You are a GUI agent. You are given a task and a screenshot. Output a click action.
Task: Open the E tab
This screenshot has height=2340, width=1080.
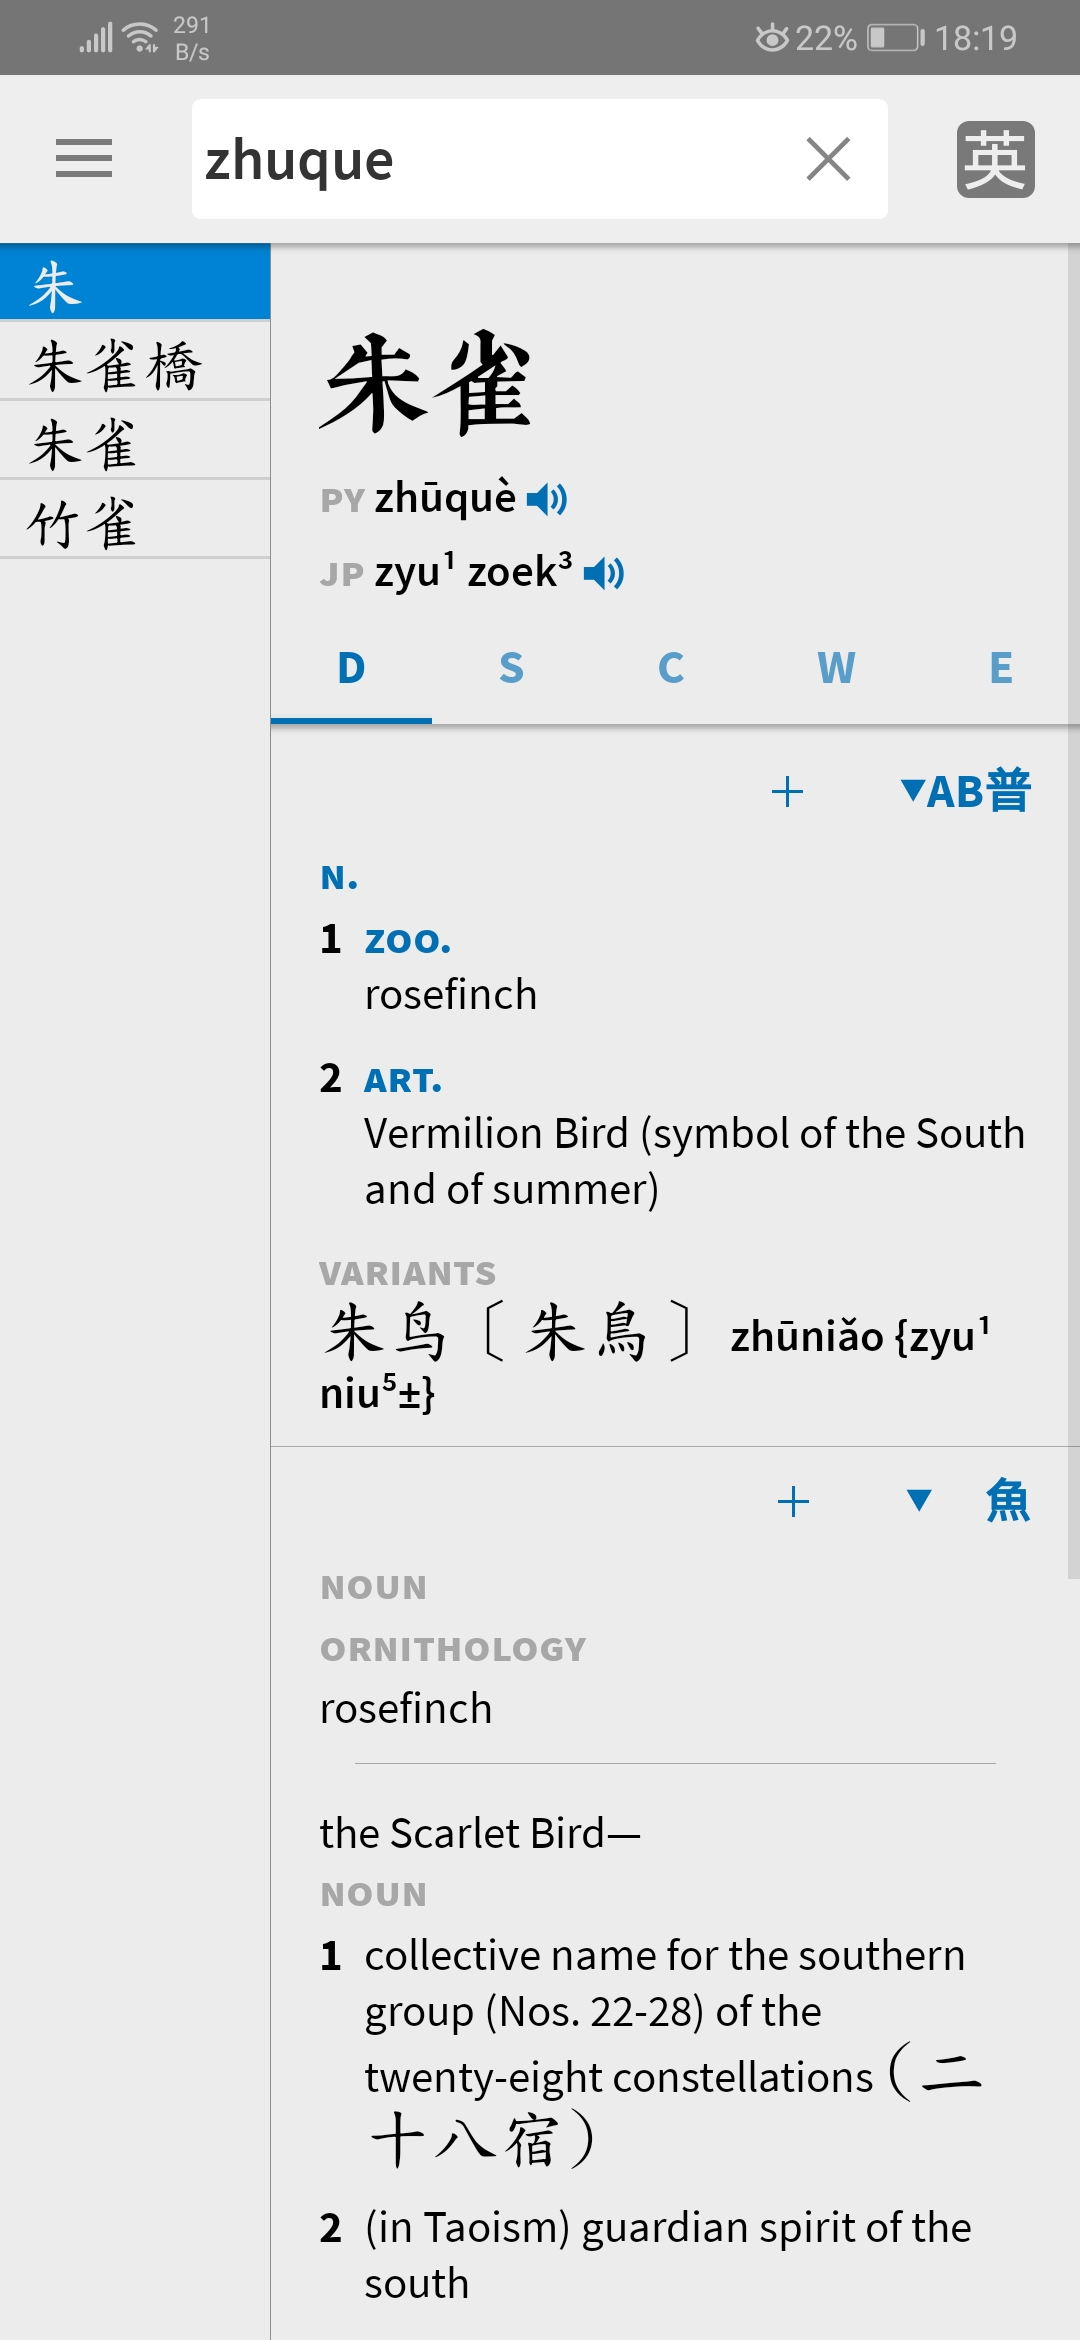pyautogui.click(x=1001, y=668)
